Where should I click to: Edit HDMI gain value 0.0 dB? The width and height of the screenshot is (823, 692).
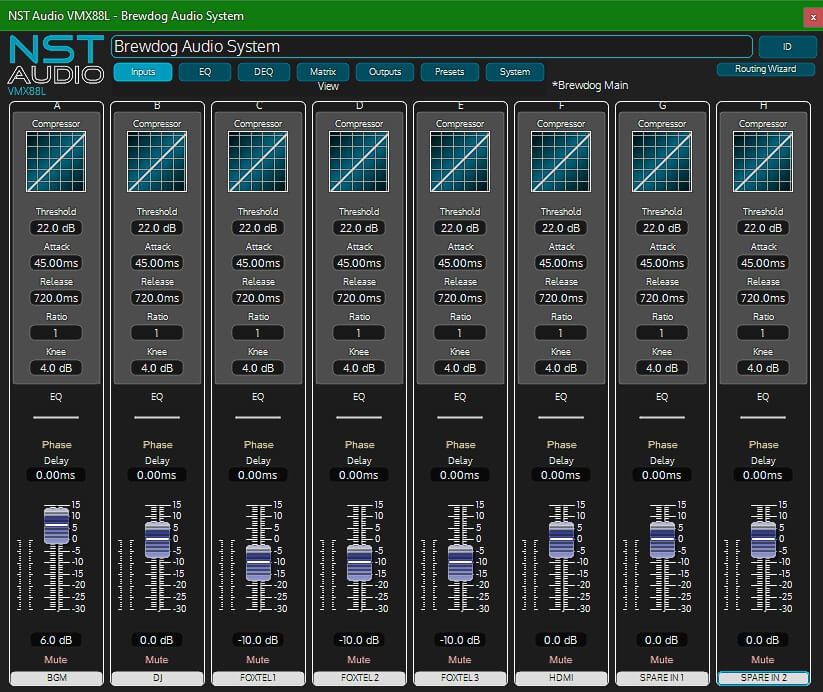pos(561,640)
